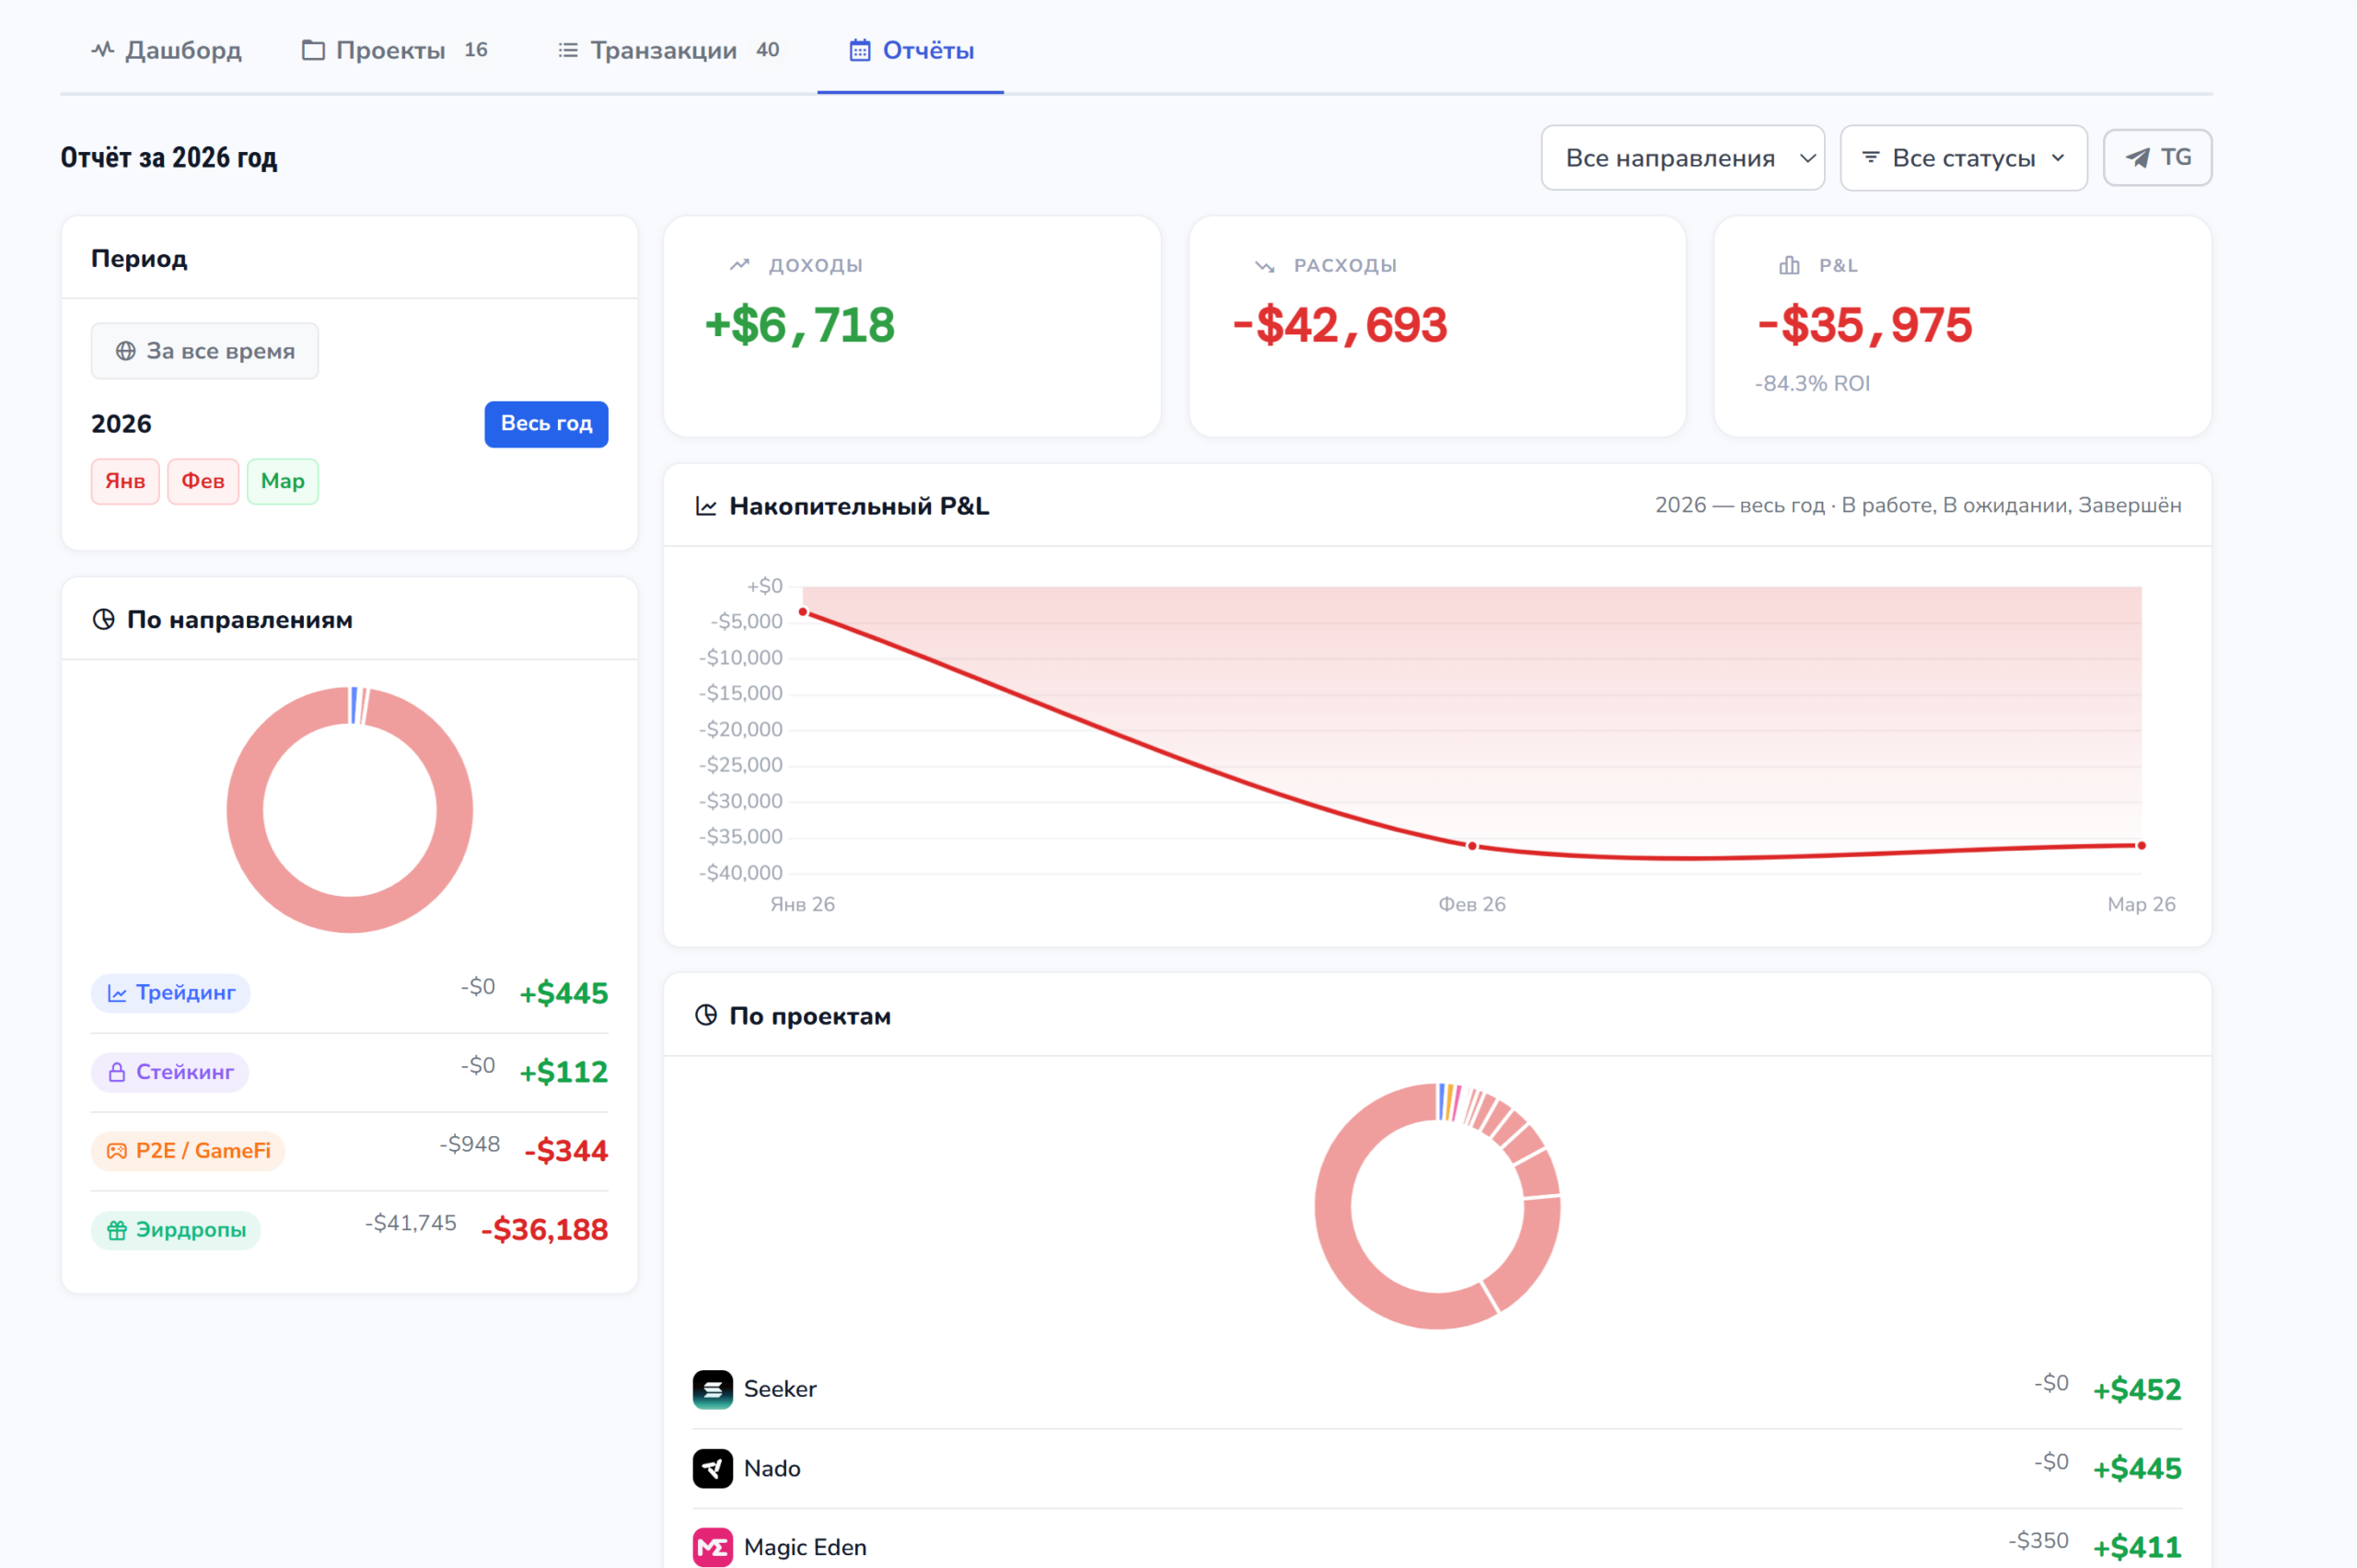
Task: Click the Nado project logo icon
Action: point(712,1468)
